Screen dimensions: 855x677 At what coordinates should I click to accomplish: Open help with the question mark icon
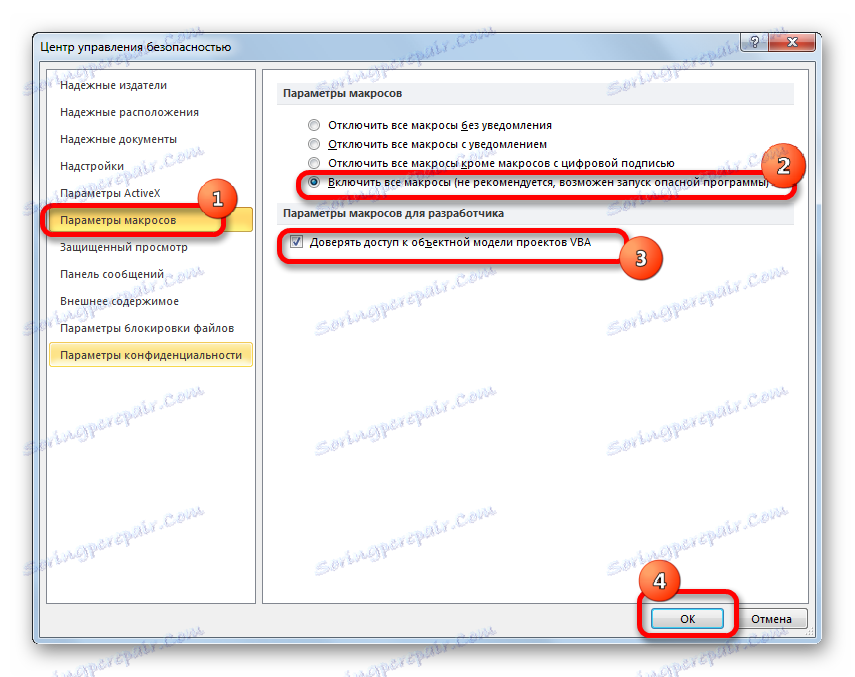tap(755, 42)
